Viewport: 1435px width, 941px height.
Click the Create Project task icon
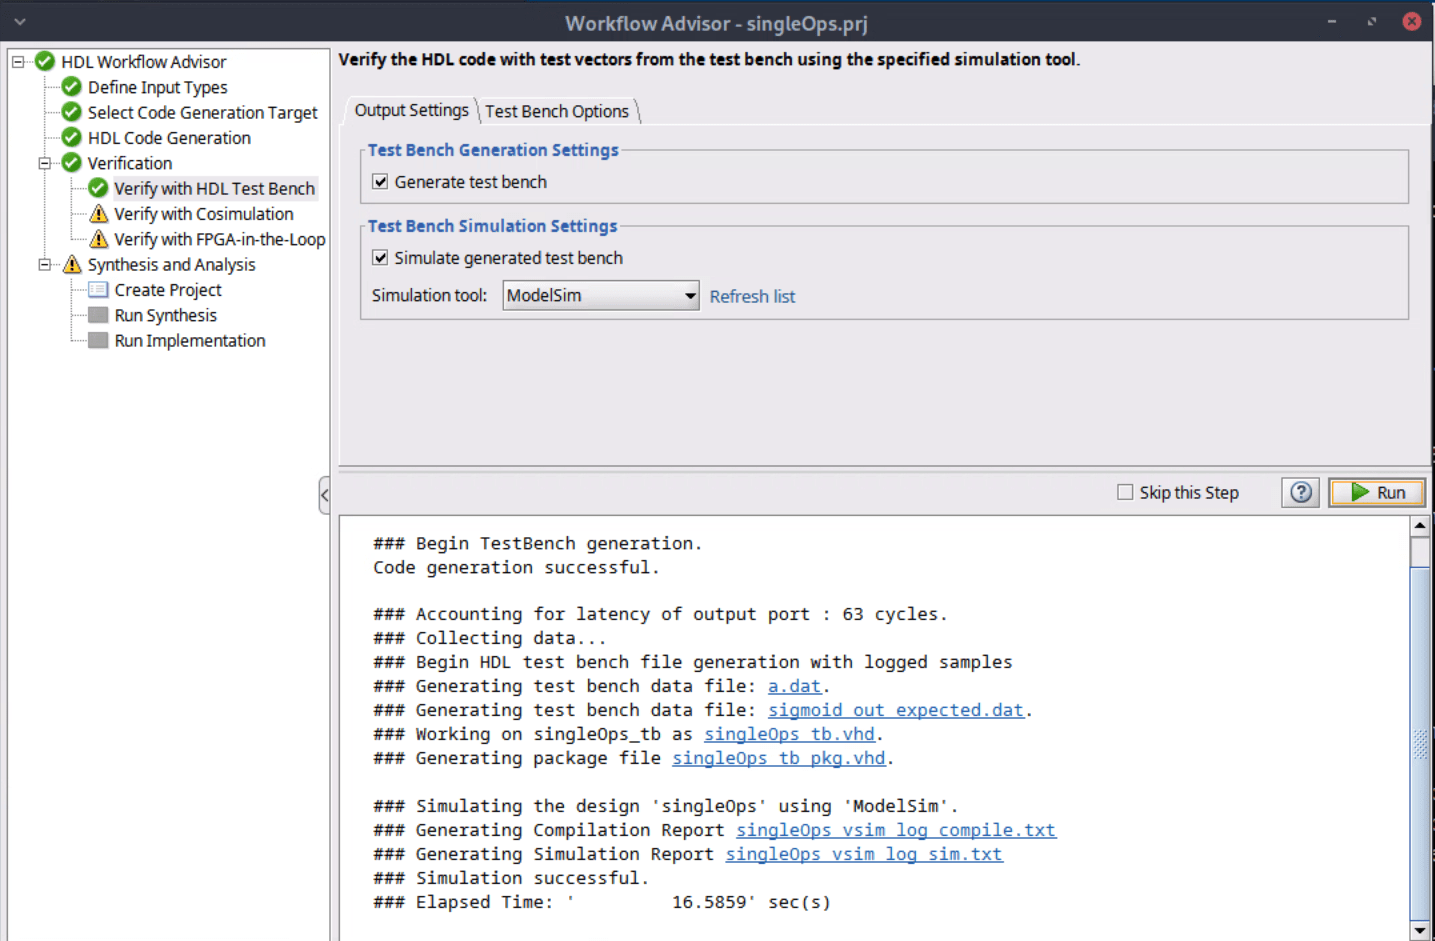97,289
